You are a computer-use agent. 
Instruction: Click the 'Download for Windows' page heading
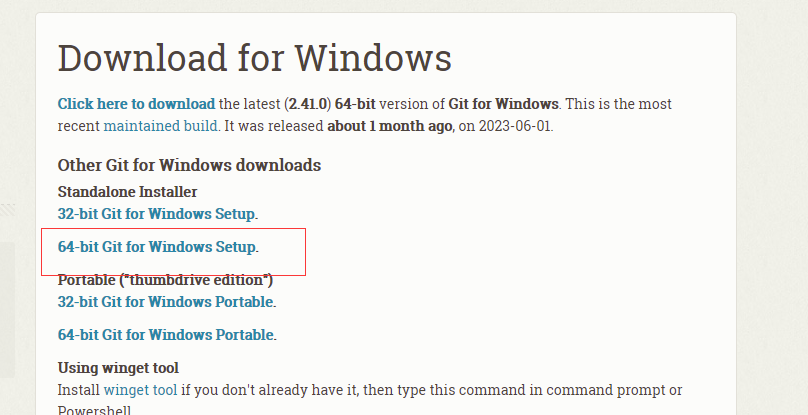255,58
